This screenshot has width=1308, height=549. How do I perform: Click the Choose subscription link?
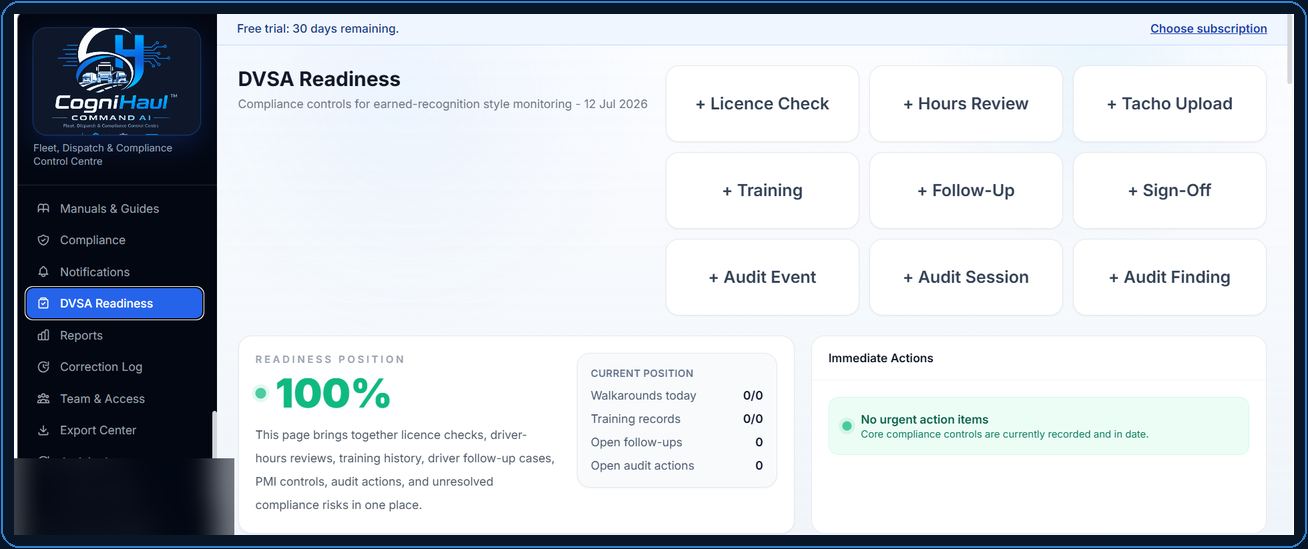pyautogui.click(x=1208, y=29)
